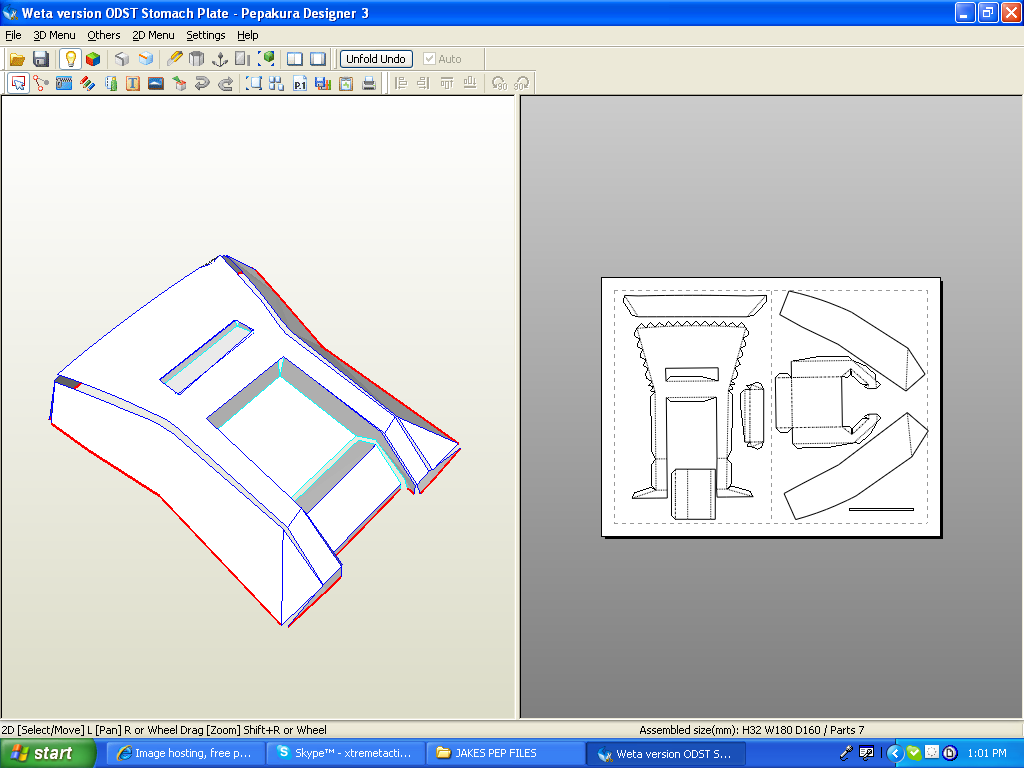Click the P.1 page number icon
Viewport: 1024px width, 768px height.
pos(300,84)
